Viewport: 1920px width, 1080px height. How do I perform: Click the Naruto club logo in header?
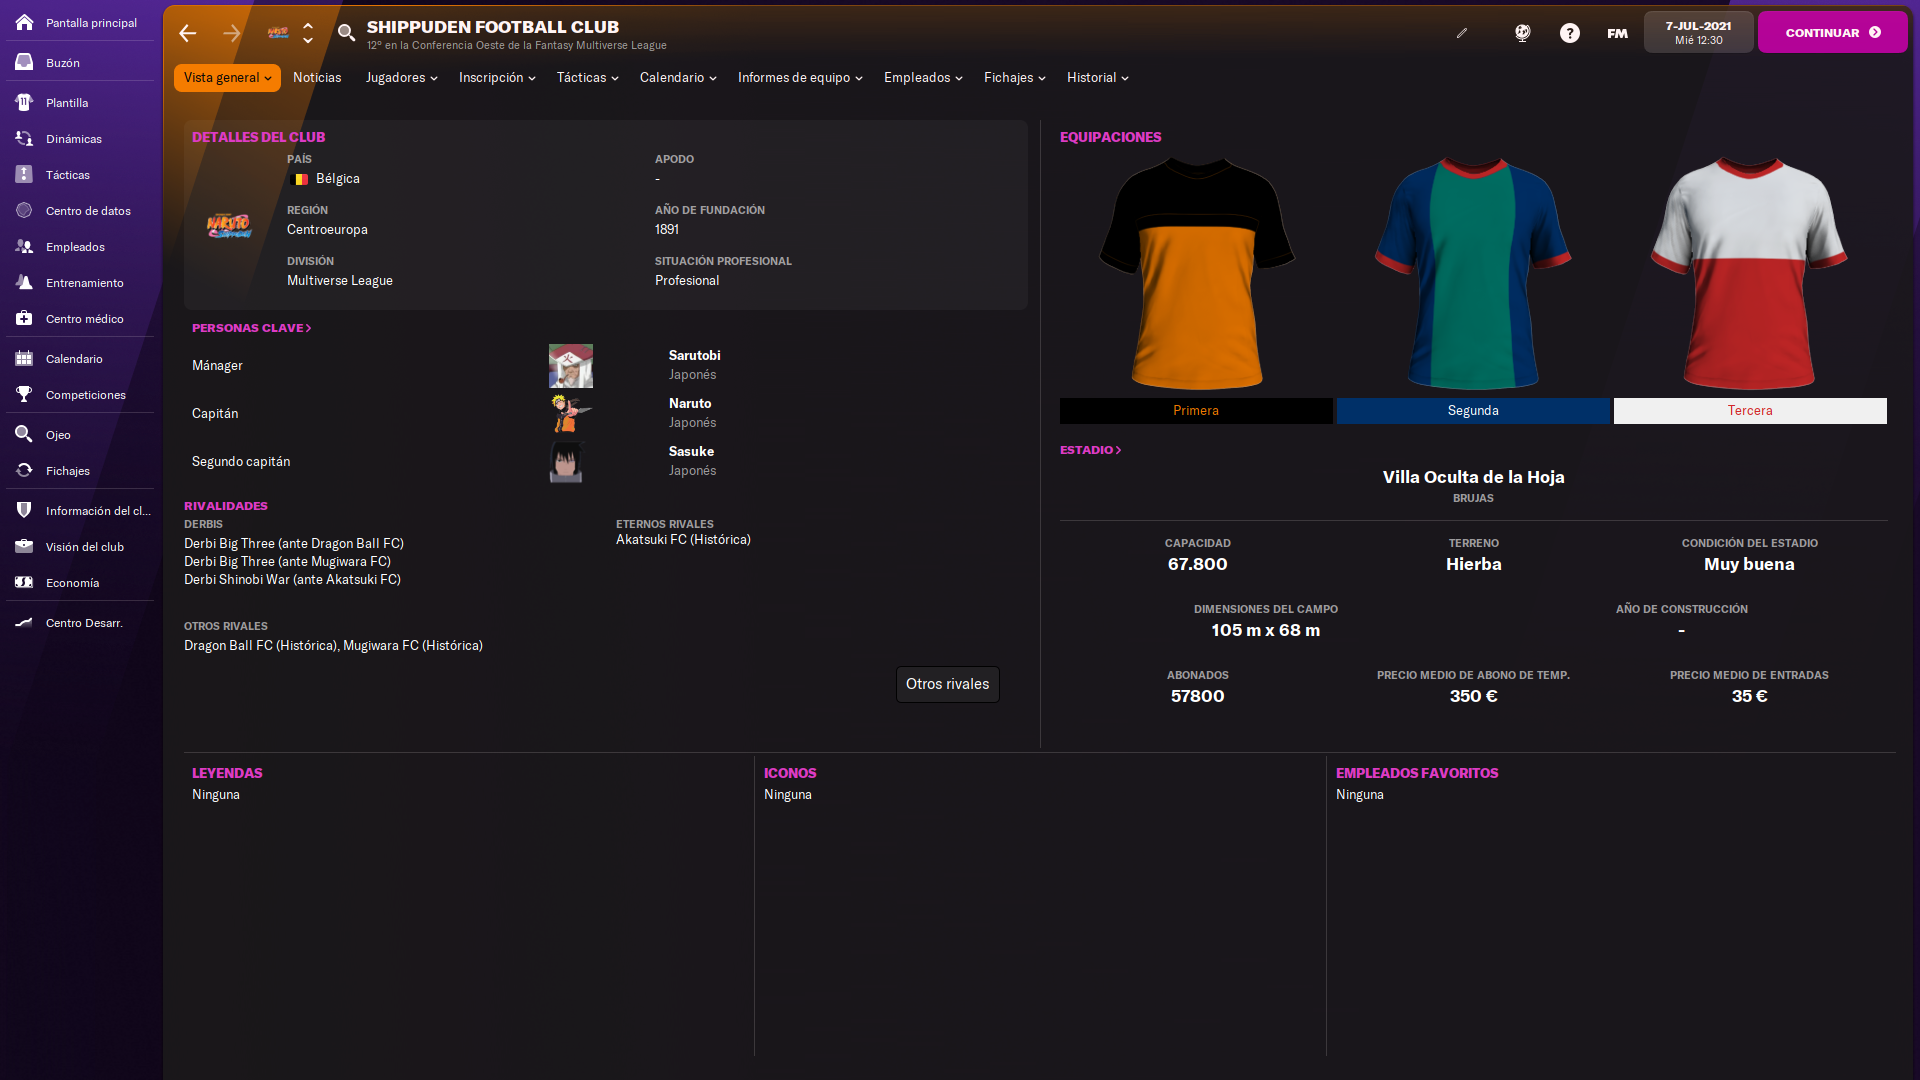pos(278,33)
